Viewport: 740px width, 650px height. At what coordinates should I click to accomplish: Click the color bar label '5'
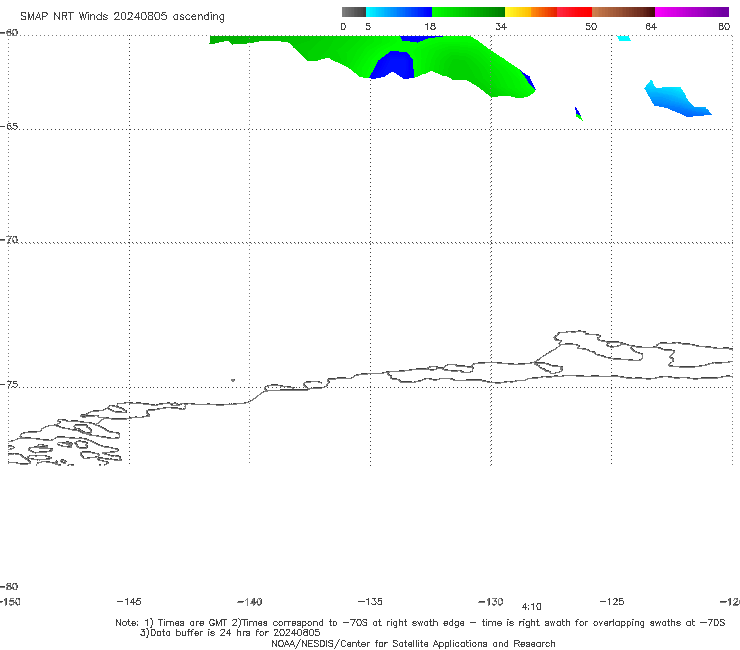pos(368,26)
